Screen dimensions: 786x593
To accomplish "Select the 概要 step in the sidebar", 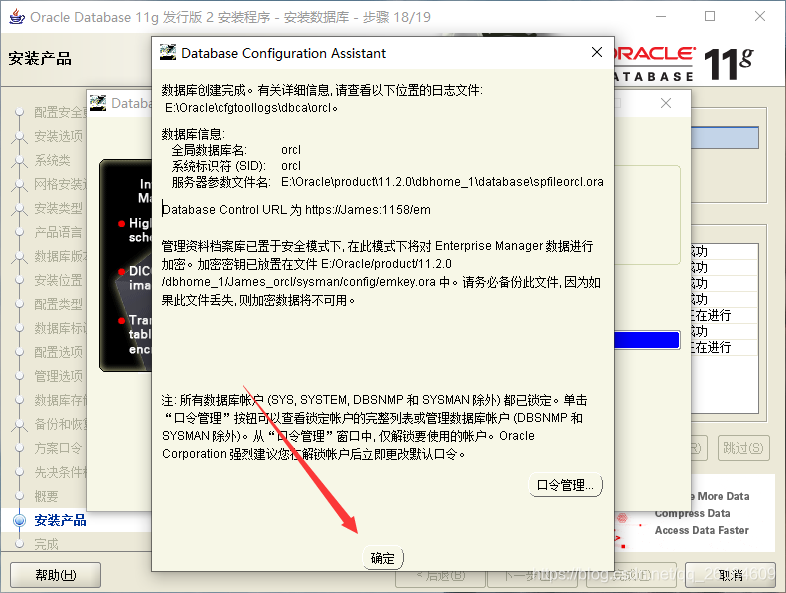I will 47,496.
